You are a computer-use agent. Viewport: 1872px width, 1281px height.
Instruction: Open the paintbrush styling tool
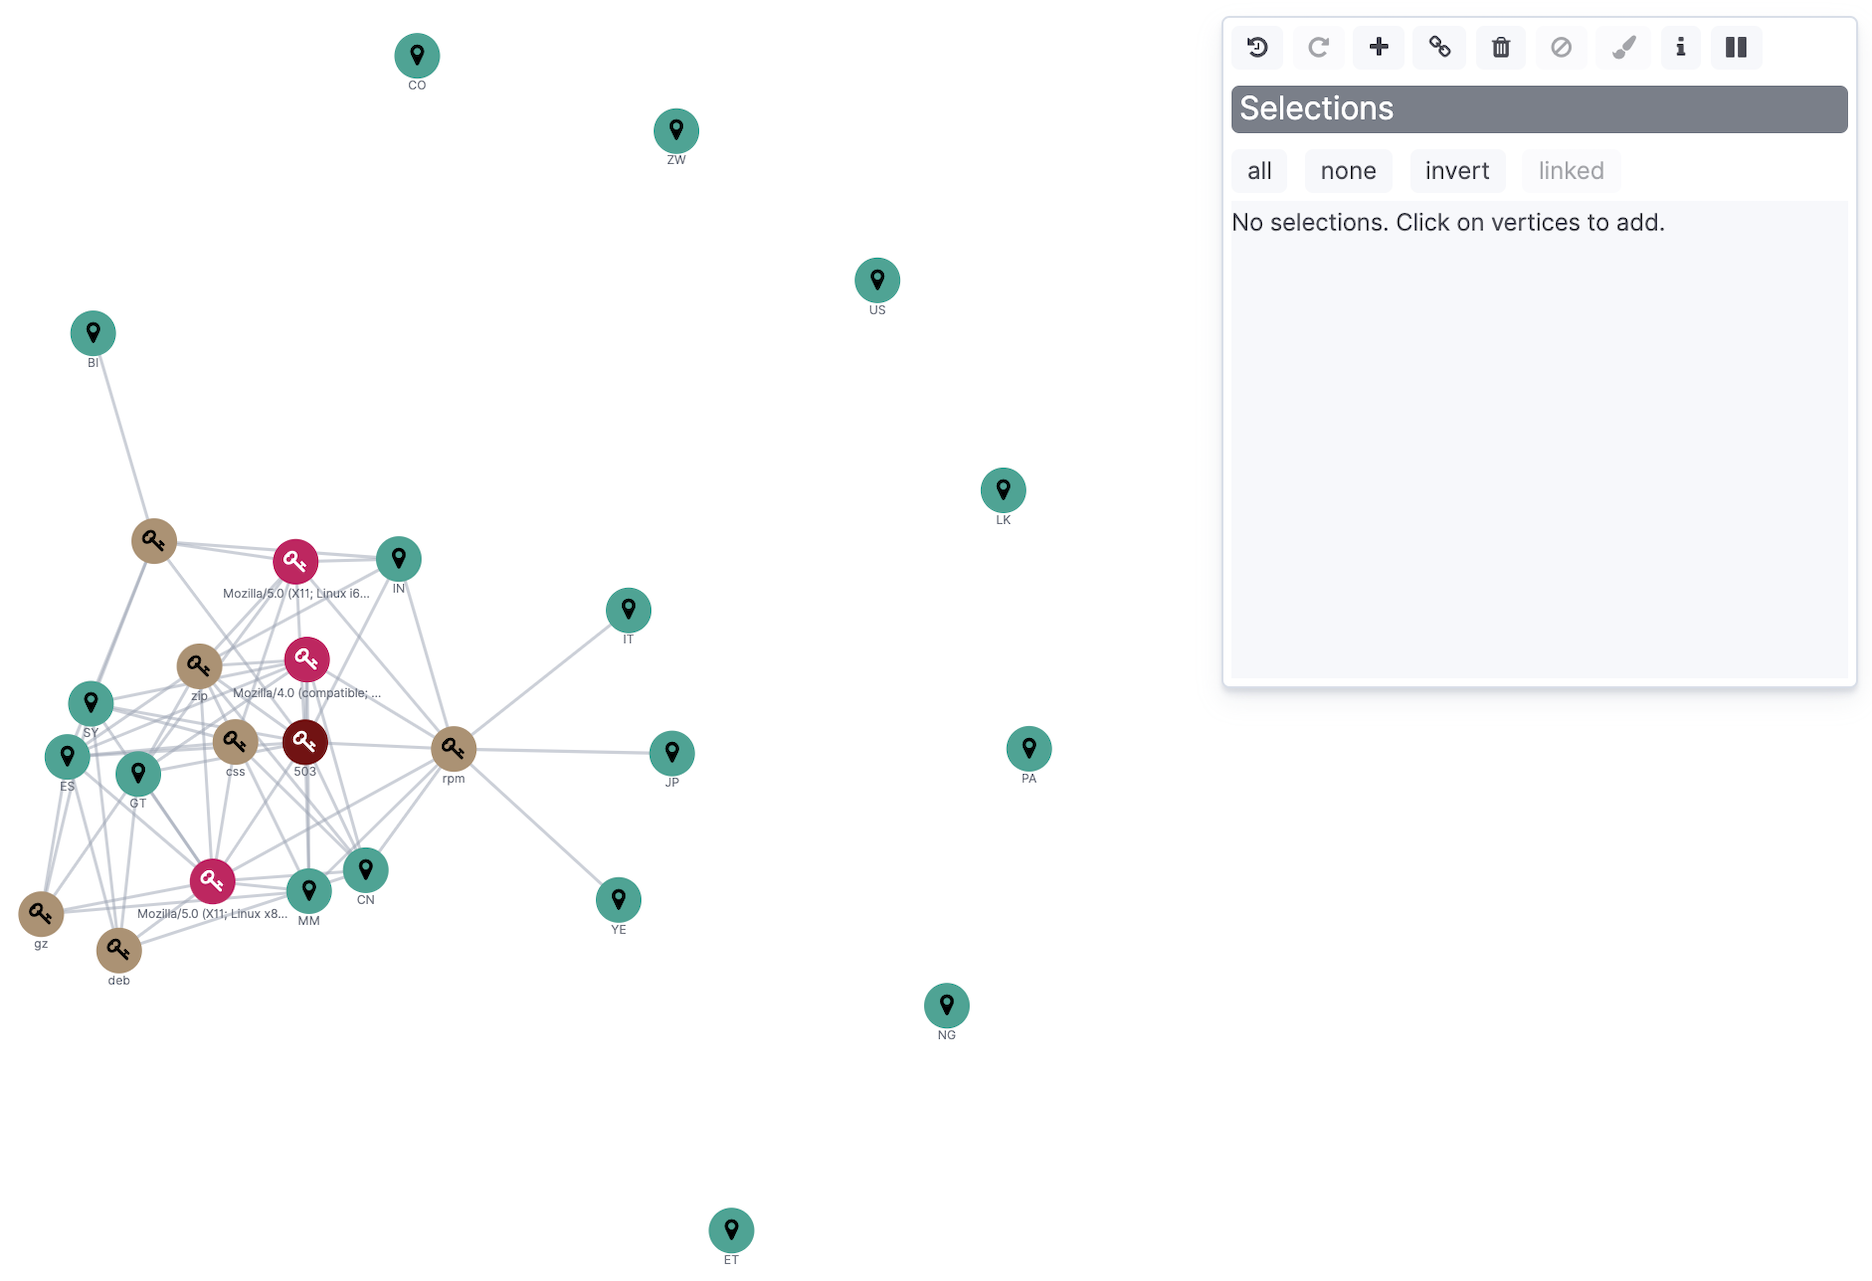pyautogui.click(x=1622, y=47)
